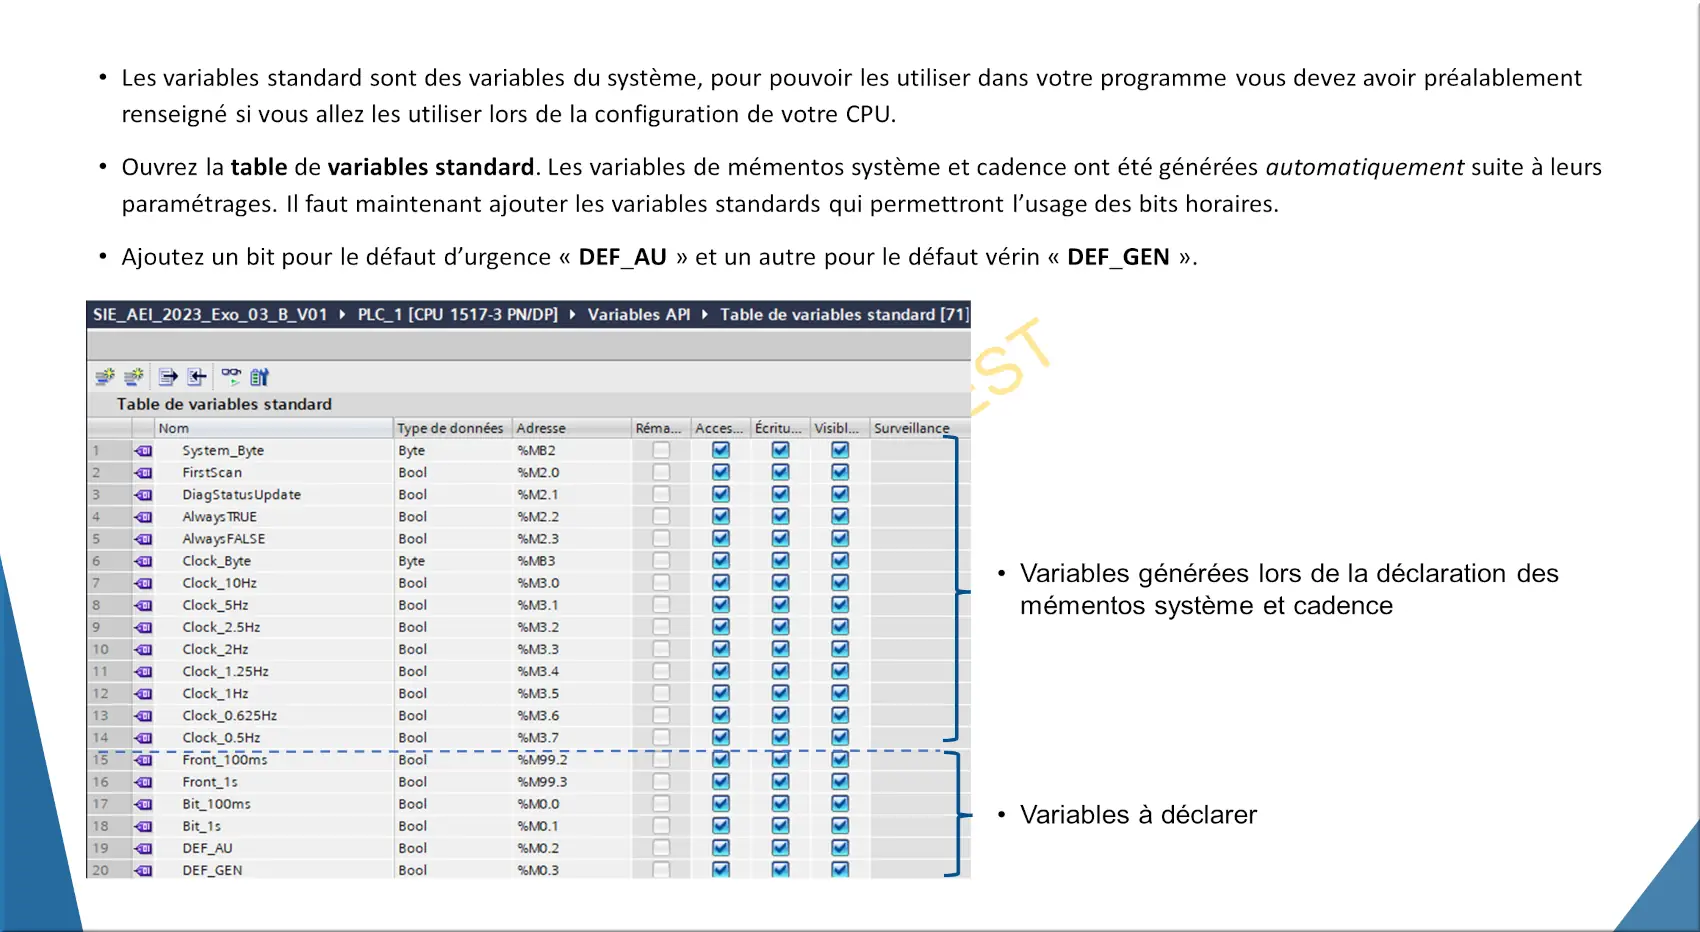Click the tag icon of Clock_2.5Hz row
Image resolution: width=1700 pixels, height=932 pixels.
click(x=144, y=627)
